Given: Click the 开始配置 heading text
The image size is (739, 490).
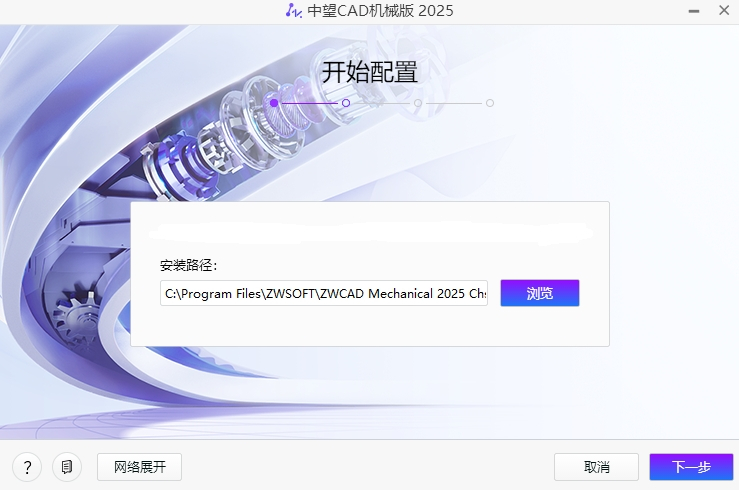Looking at the screenshot, I should (369, 72).
